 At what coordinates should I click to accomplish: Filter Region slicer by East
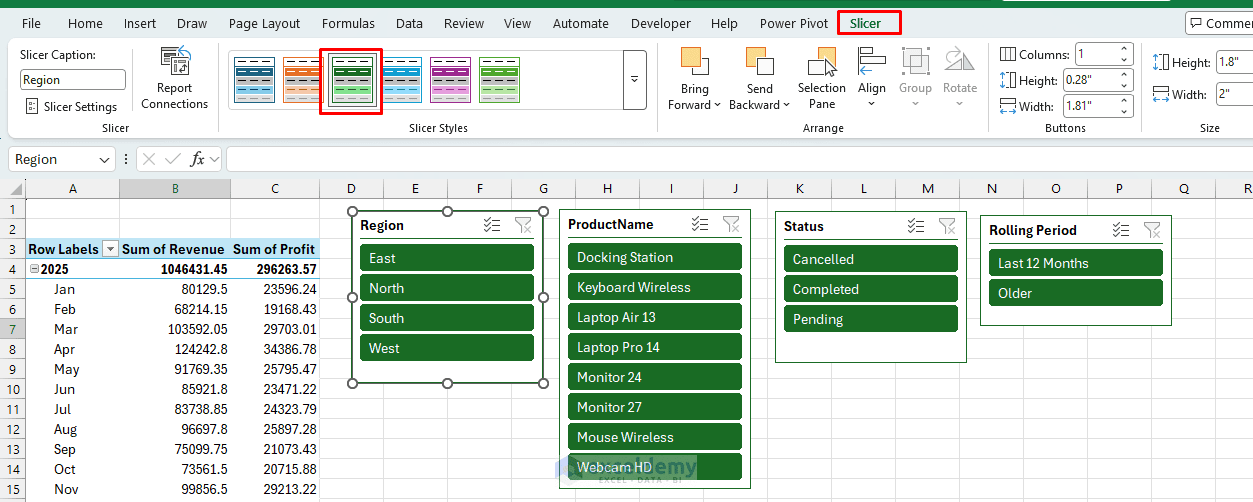click(x=447, y=258)
